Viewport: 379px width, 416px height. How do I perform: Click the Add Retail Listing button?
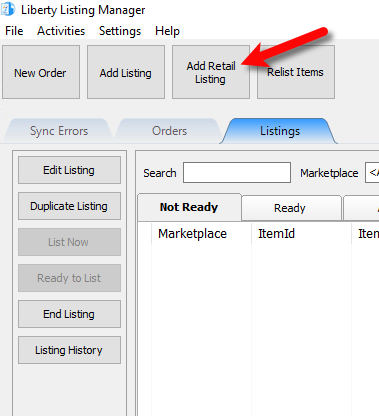[211, 72]
